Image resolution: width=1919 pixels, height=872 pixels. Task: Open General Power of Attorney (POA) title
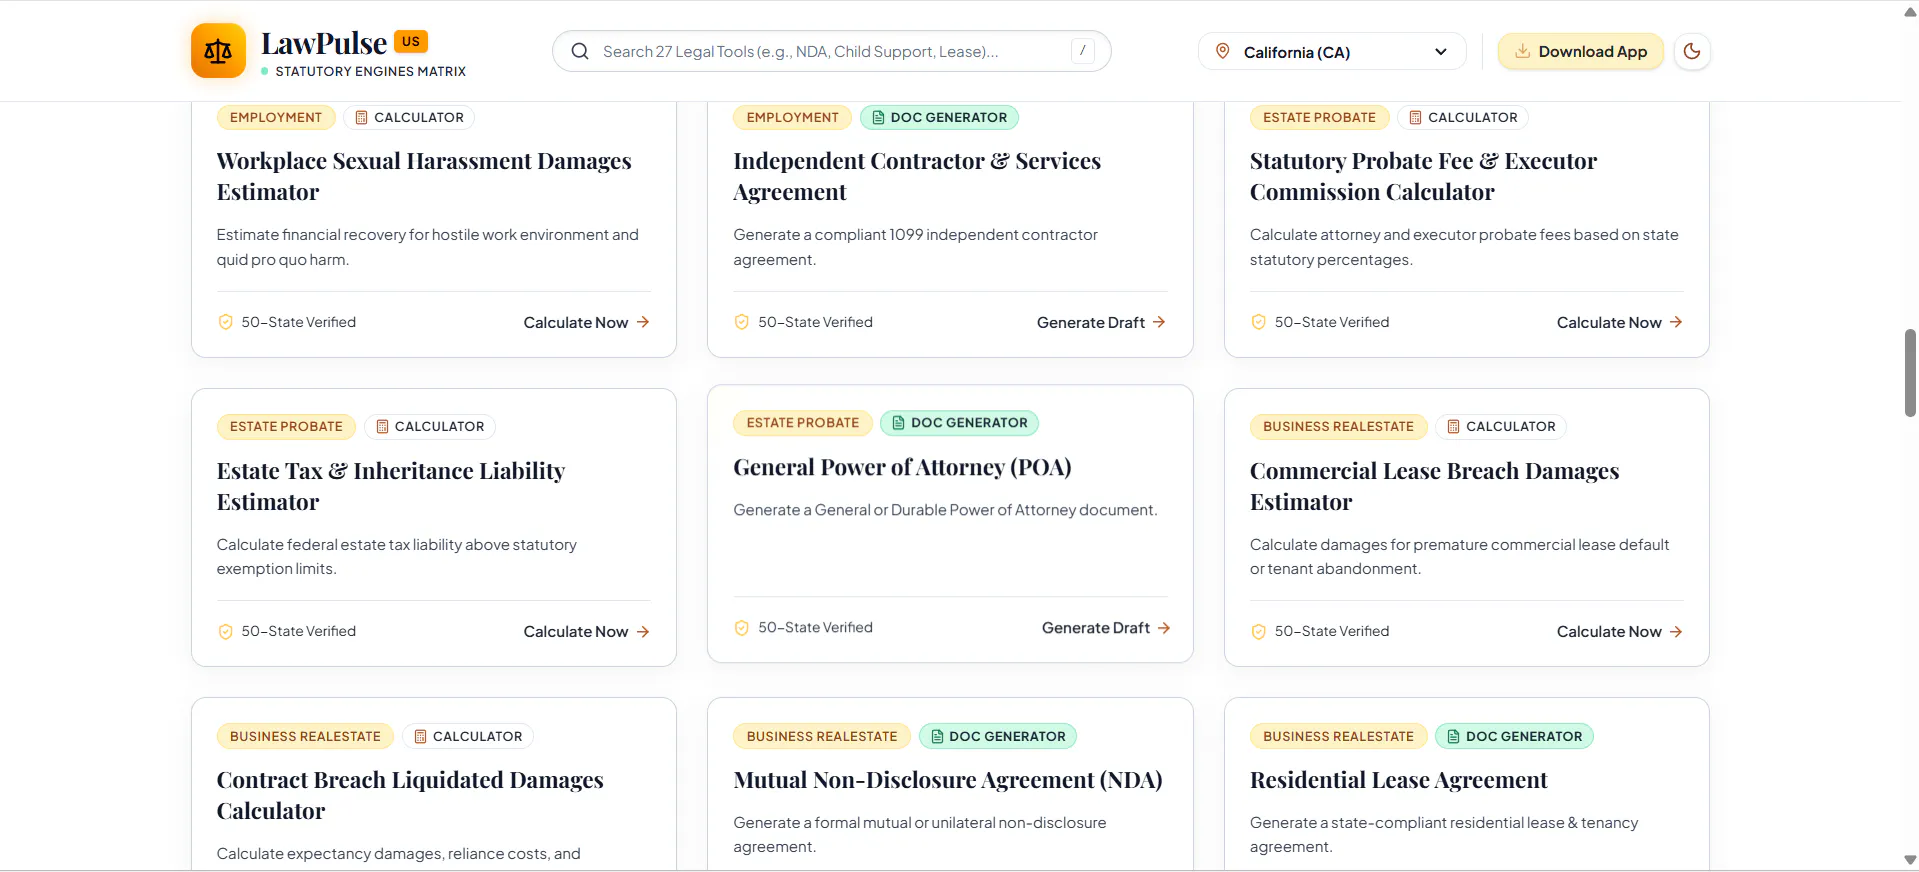point(902,467)
